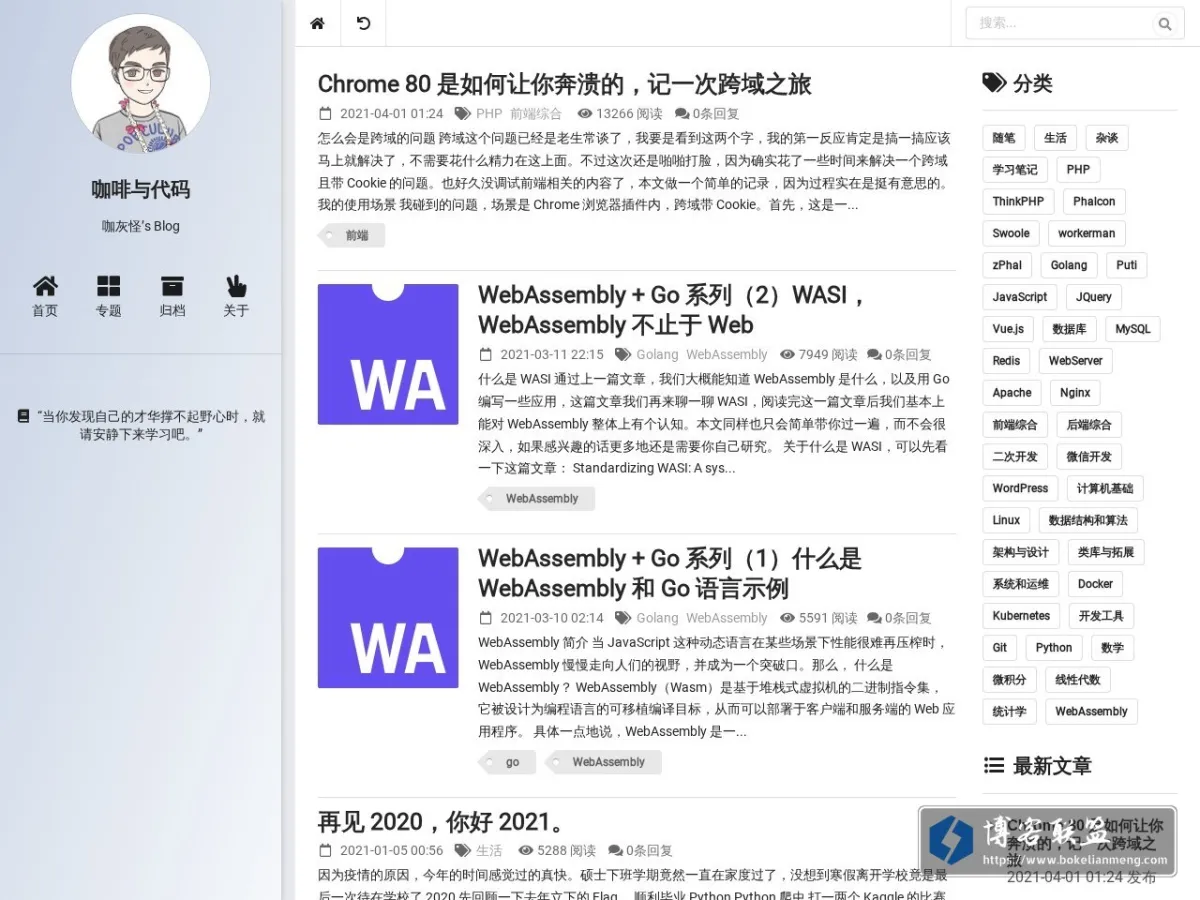The image size is (1200, 900).
Task: Click the search magnifier icon
Action: pos(1165,24)
